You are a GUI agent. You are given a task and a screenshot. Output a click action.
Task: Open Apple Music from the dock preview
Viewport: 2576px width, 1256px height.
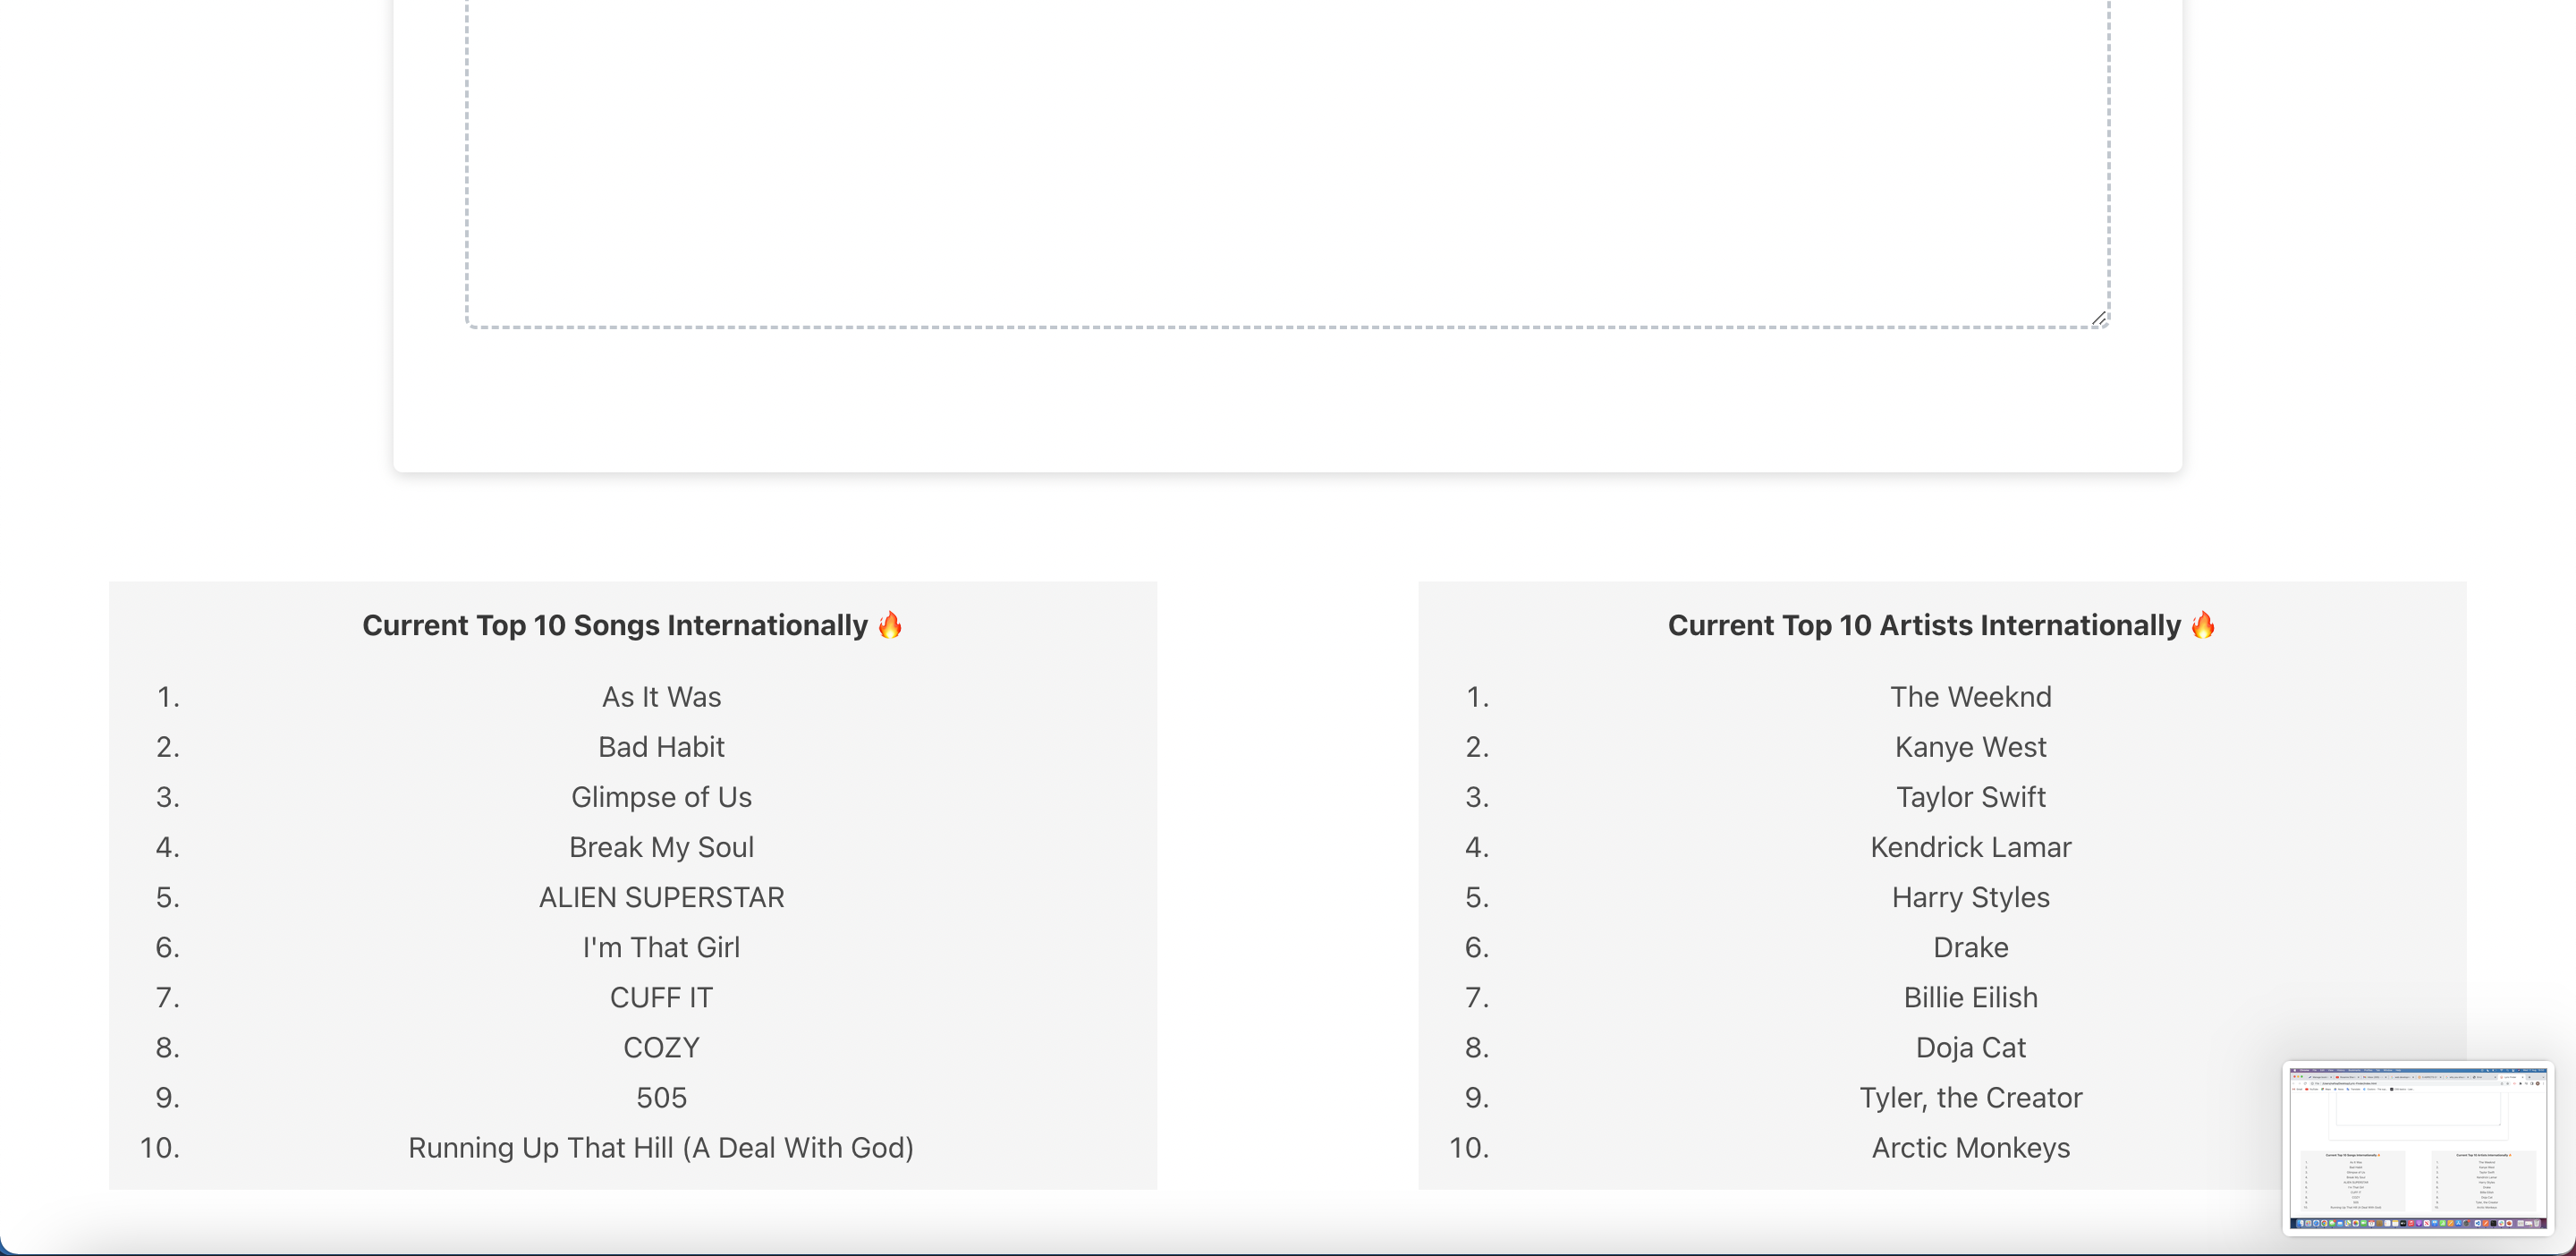pyautogui.click(x=2411, y=1224)
